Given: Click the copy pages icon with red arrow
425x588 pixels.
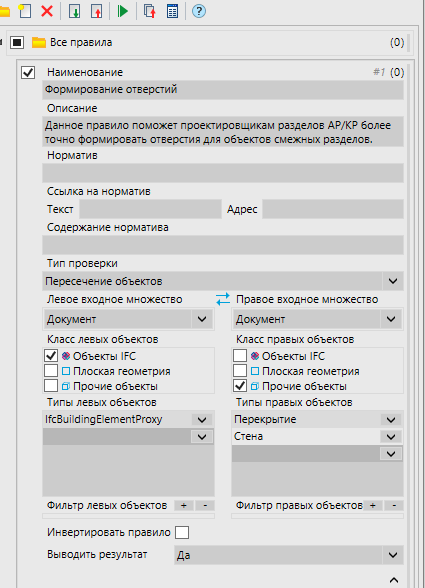Looking at the screenshot, I should tap(150, 11).
